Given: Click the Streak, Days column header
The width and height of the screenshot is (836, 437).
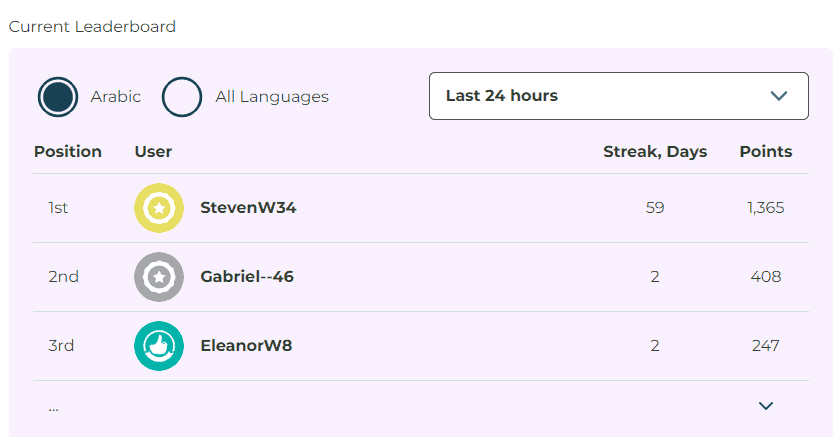Looking at the screenshot, I should click(x=655, y=152).
